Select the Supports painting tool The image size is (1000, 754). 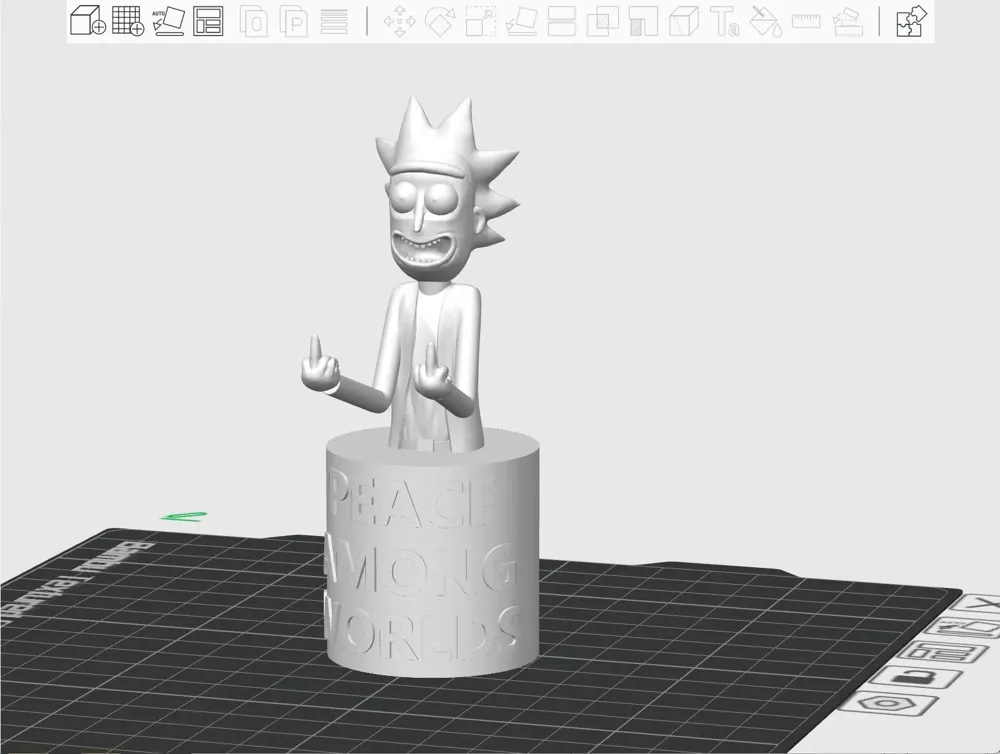click(643, 22)
